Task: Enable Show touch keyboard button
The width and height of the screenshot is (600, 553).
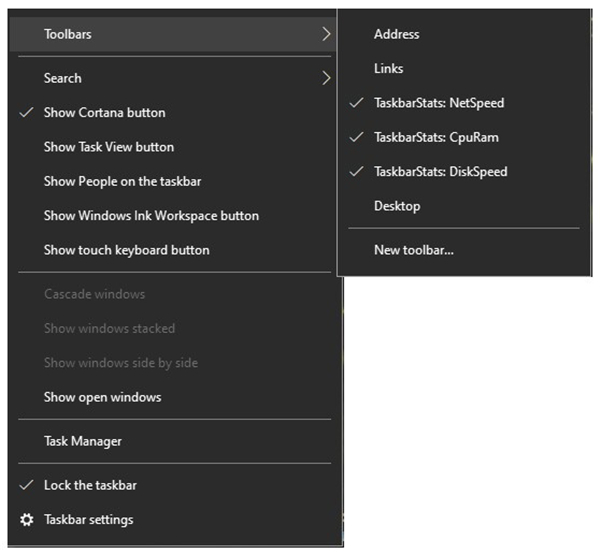Action: tap(126, 250)
